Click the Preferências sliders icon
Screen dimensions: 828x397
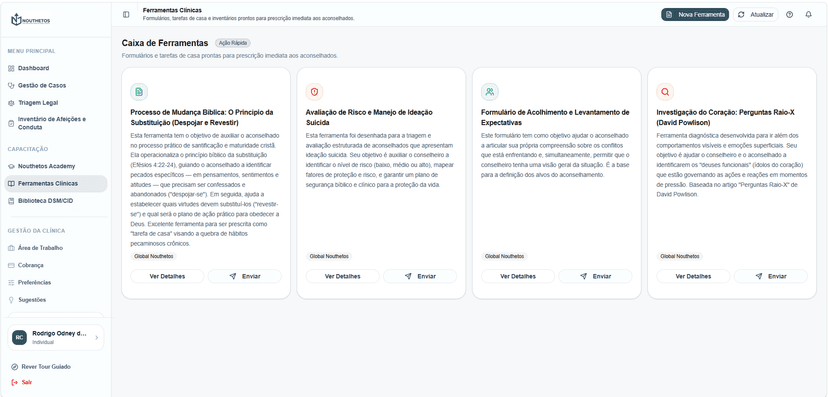tap(11, 282)
